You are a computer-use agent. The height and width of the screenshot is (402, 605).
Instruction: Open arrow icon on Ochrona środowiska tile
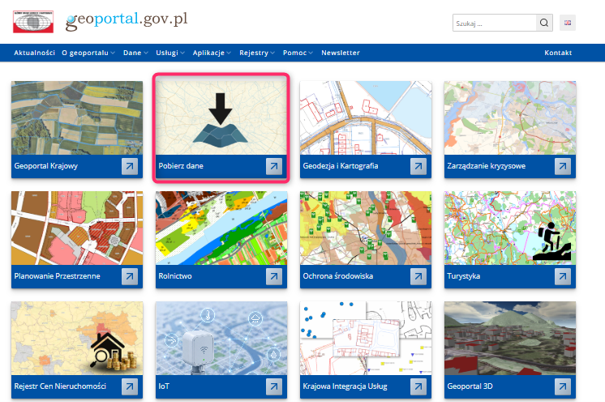tap(418, 276)
